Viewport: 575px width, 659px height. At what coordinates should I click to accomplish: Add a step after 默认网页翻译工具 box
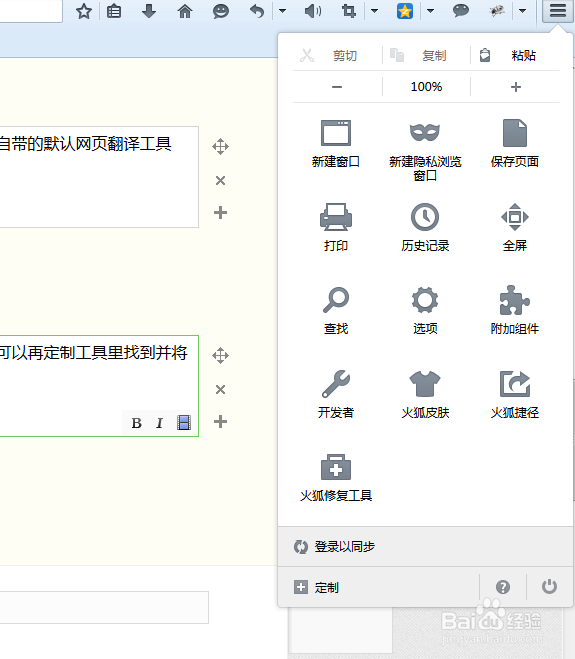click(220, 213)
